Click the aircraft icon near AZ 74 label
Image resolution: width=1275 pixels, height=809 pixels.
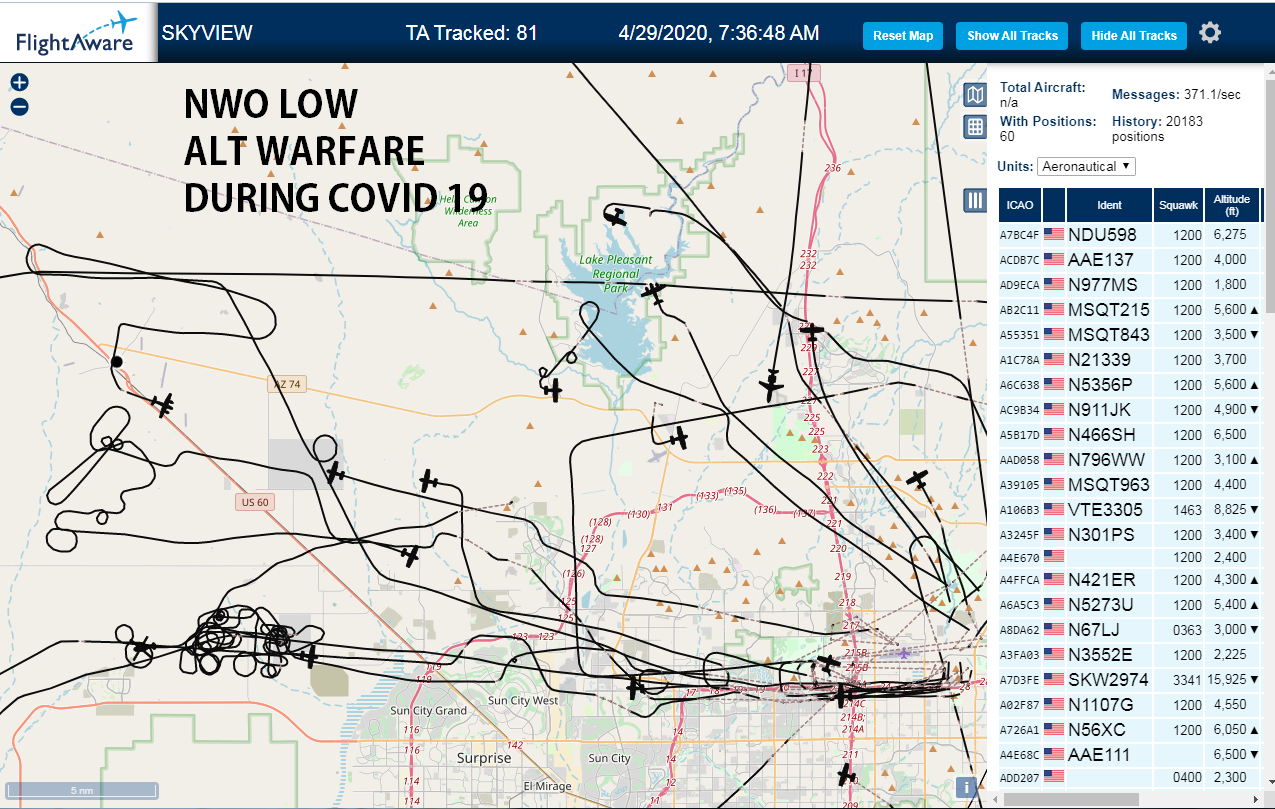point(336,472)
